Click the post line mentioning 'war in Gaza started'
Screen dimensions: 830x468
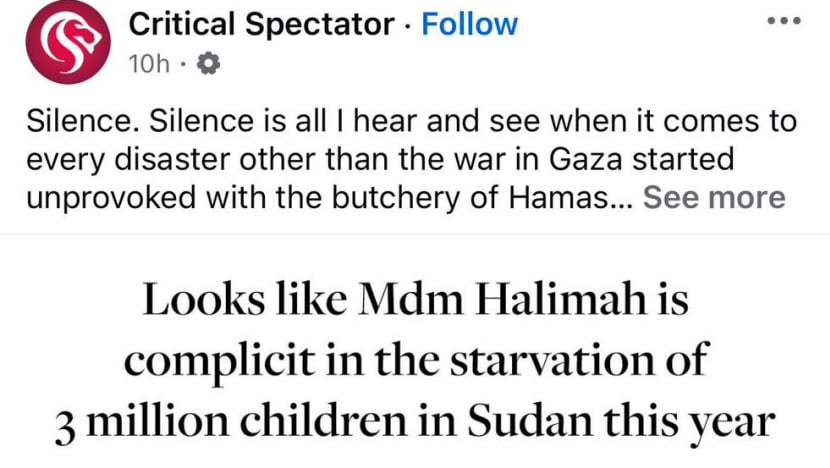(x=380, y=159)
